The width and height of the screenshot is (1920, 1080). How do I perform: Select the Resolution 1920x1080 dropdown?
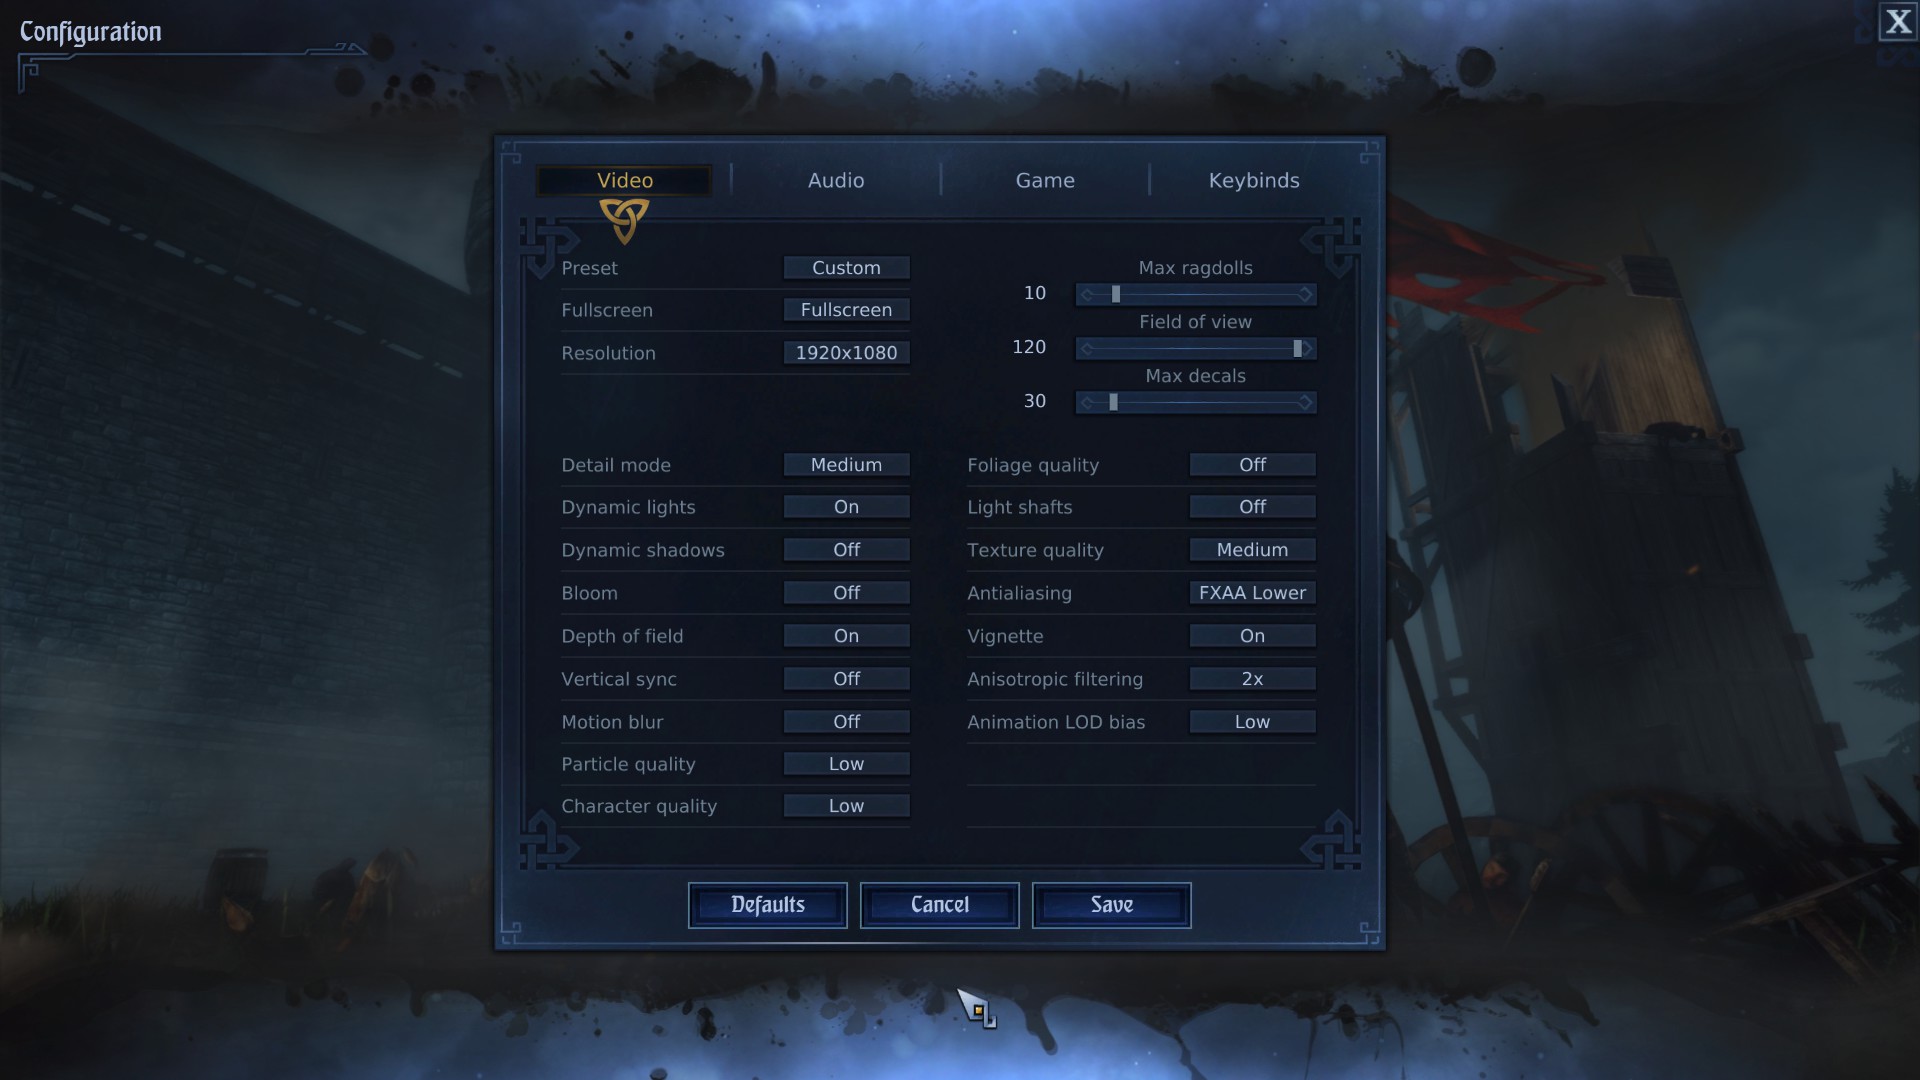point(845,352)
